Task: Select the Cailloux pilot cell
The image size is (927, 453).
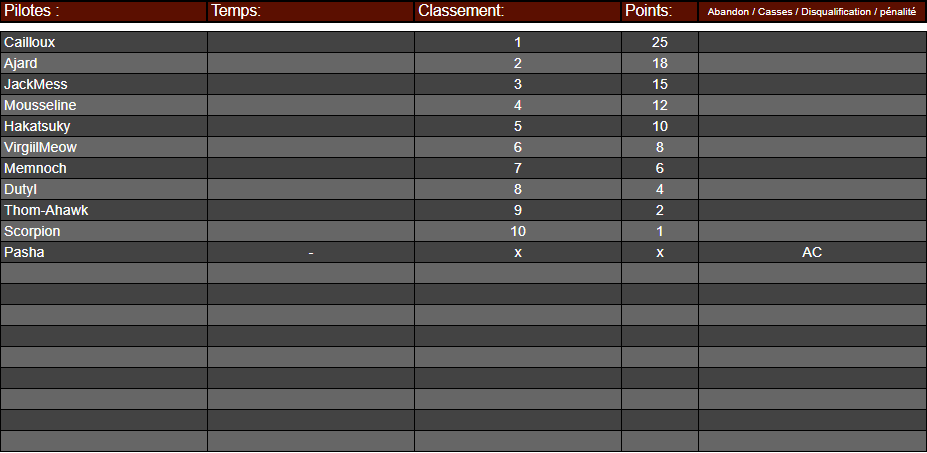Action: (x=103, y=42)
